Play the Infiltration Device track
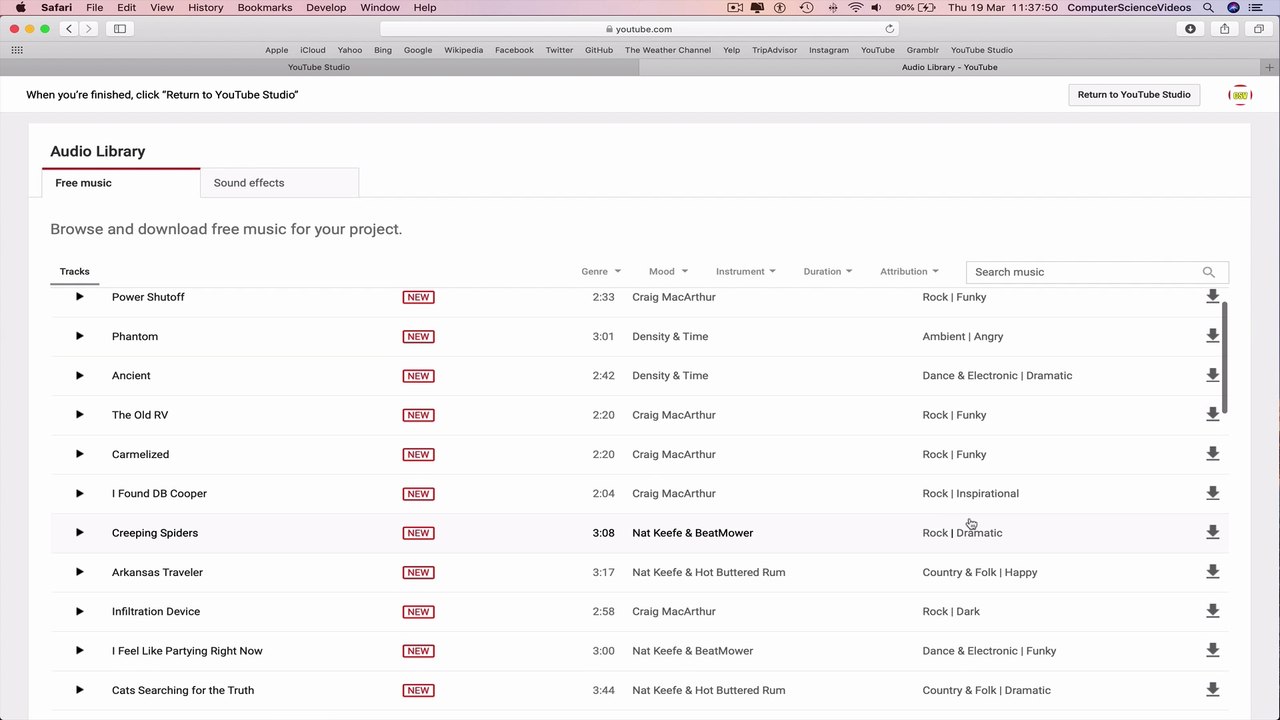 (x=79, y=611)
